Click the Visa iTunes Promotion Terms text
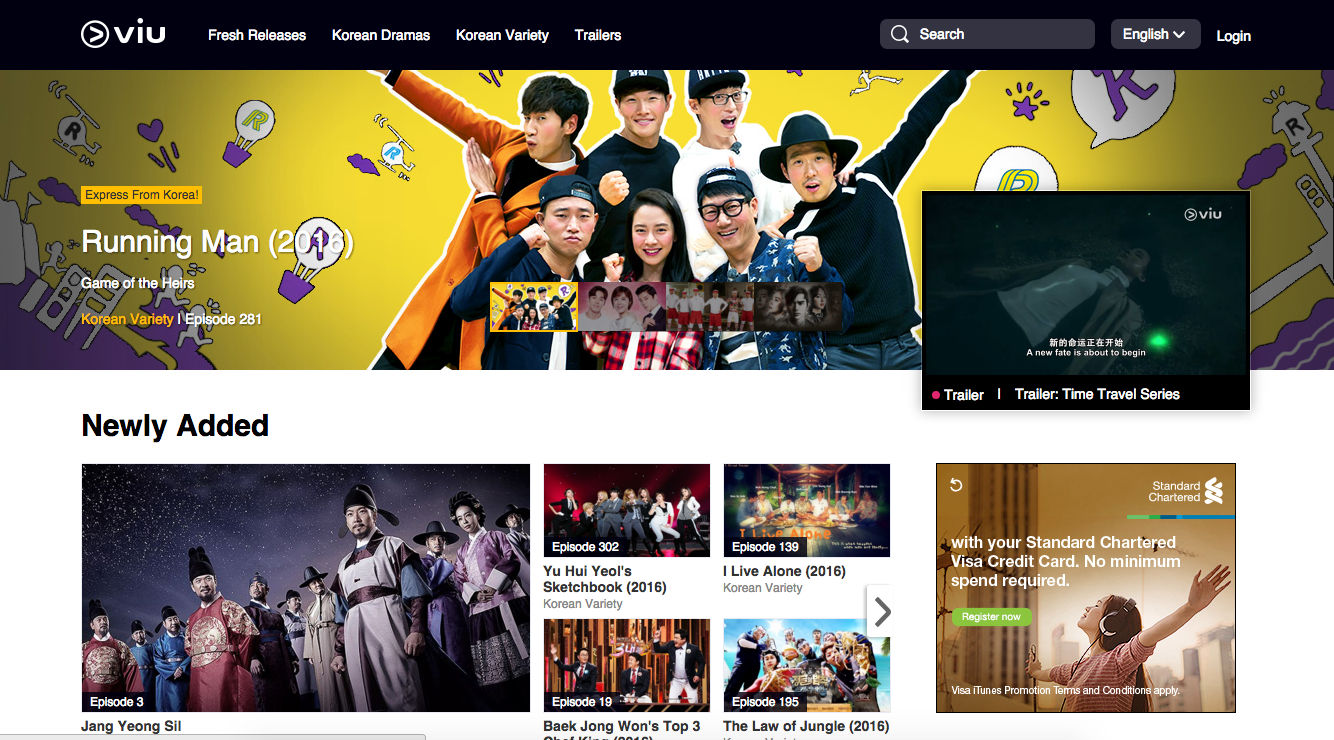Image resolution: width=1334 pixels, height=740 pixels. [x=1065, y=690]
